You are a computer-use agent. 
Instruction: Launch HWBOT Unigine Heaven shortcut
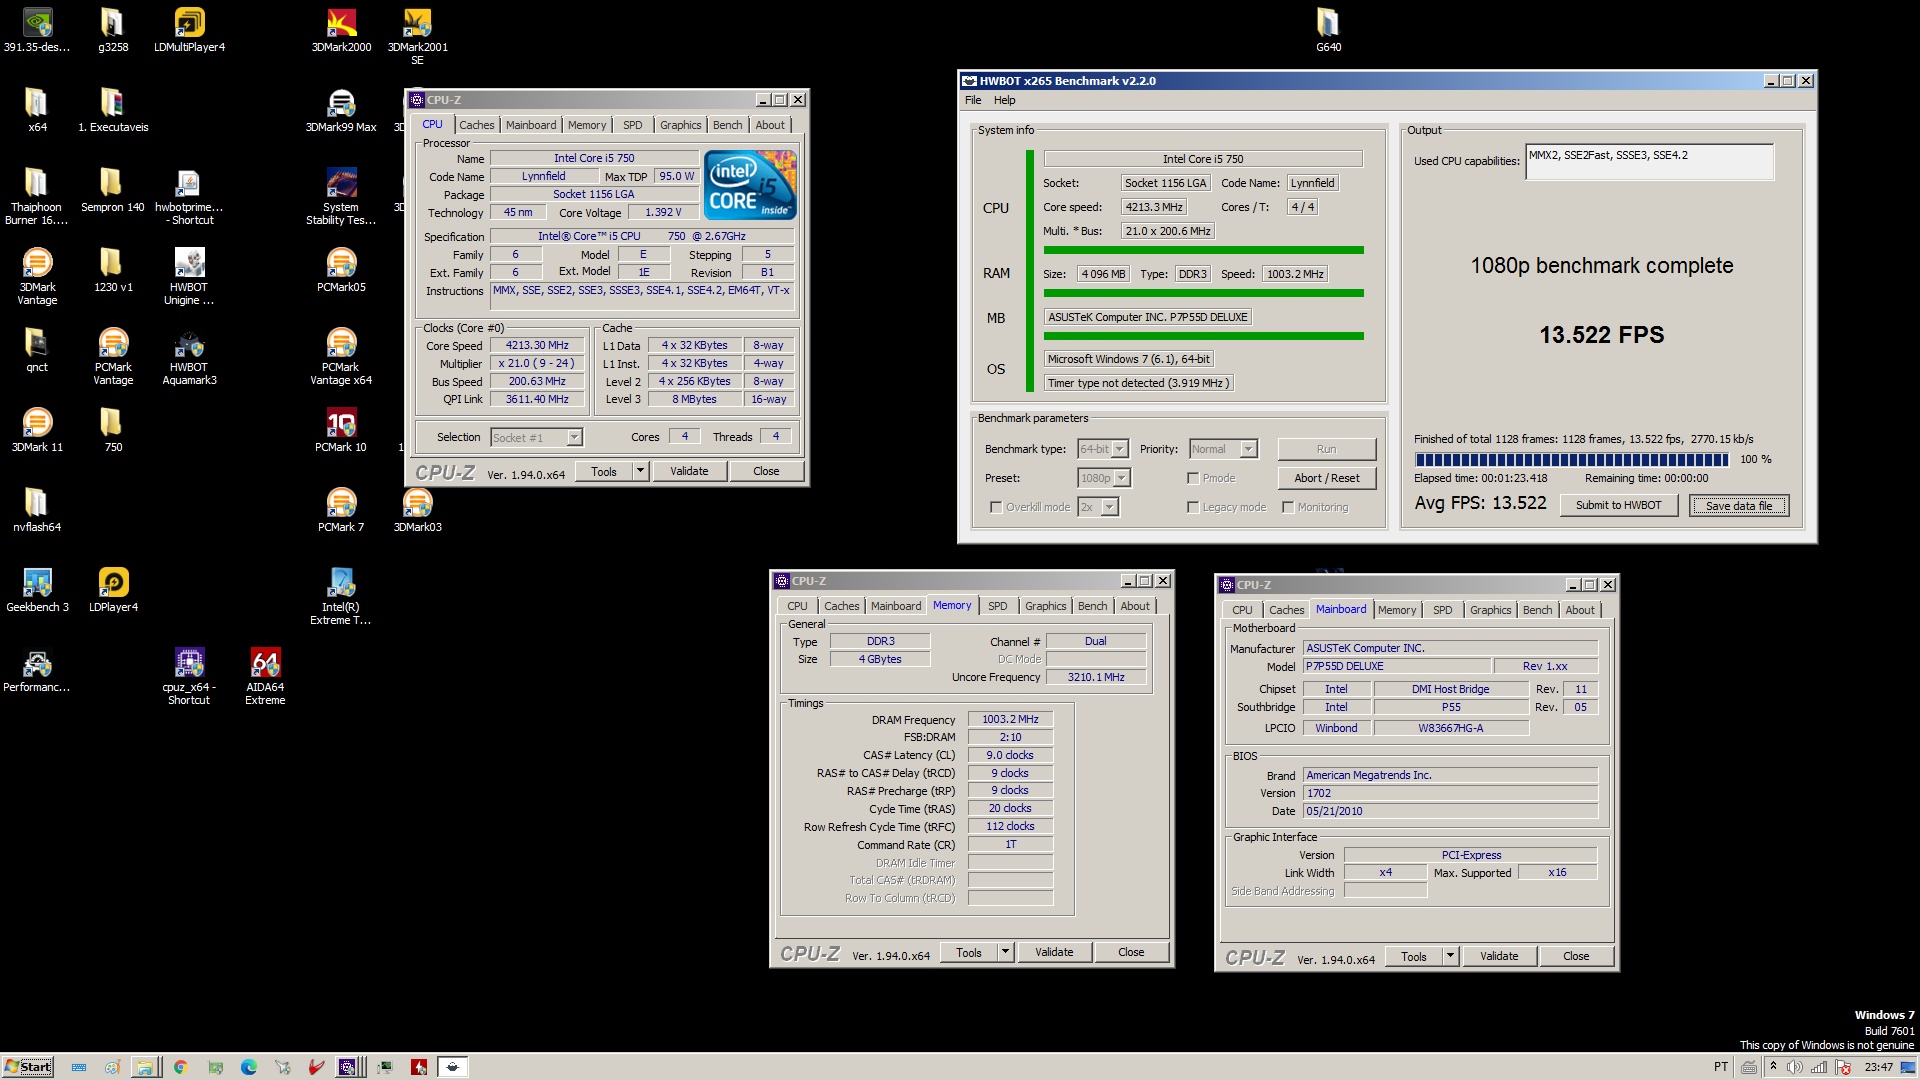pyautogui.click(x=189, y=277)
